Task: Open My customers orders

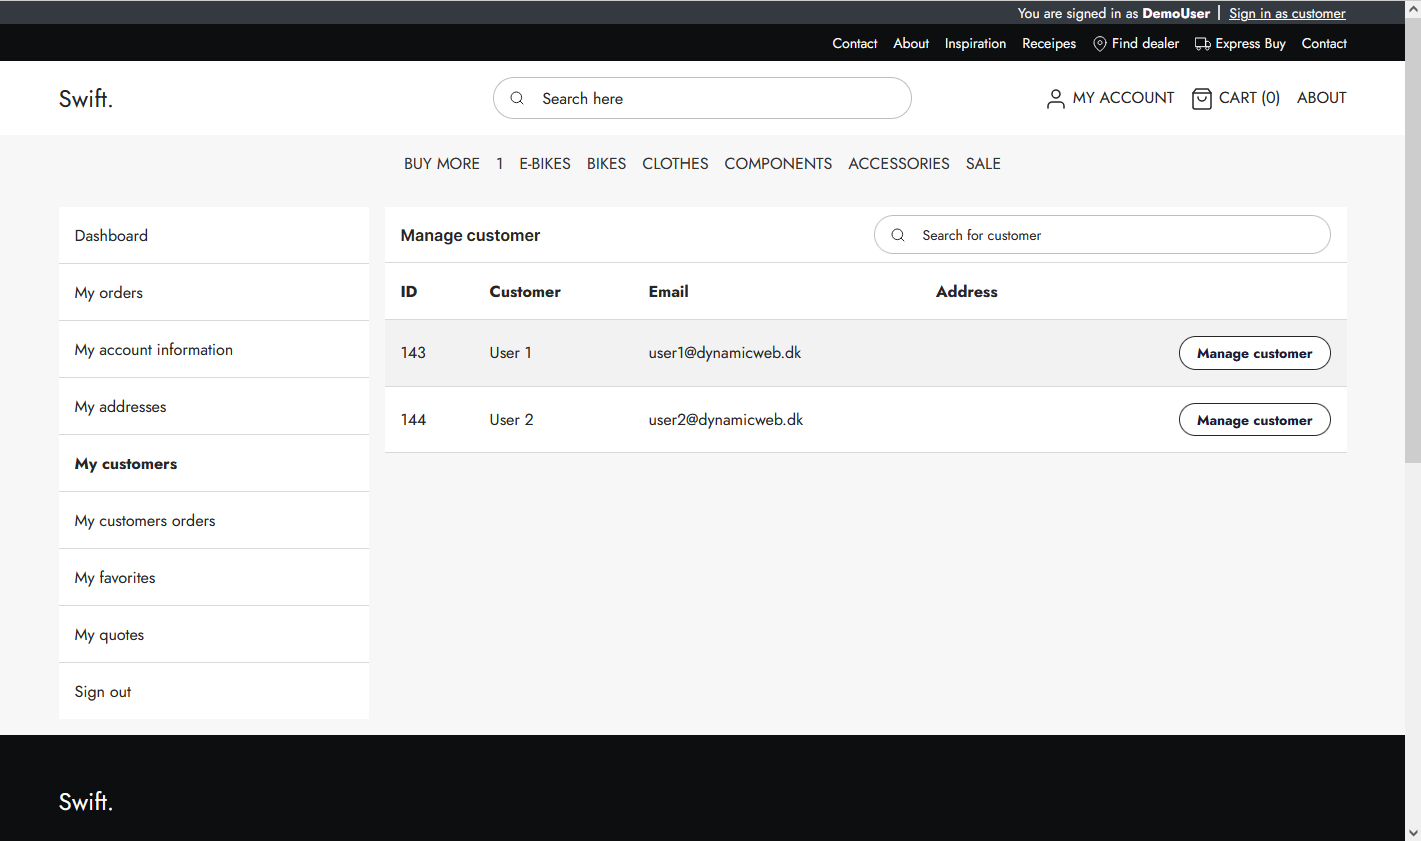Action: [214, 520]
